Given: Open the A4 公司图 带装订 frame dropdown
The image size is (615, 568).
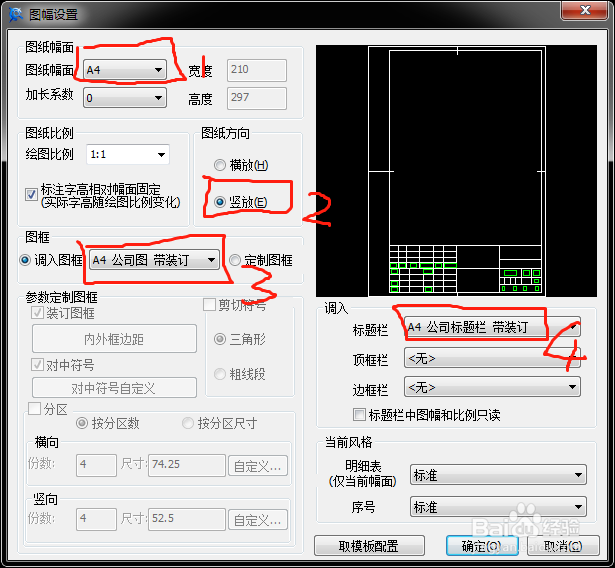Looking at the screenshot, I should pyautogui.click(x=154, y=260).
